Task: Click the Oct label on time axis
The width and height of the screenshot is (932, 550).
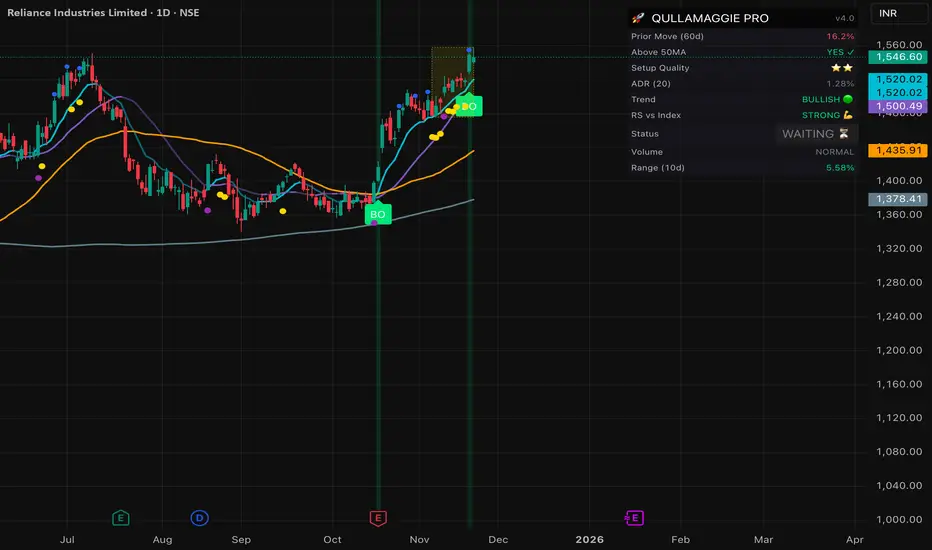Action: pyautogui.click(x=332, y=540)
